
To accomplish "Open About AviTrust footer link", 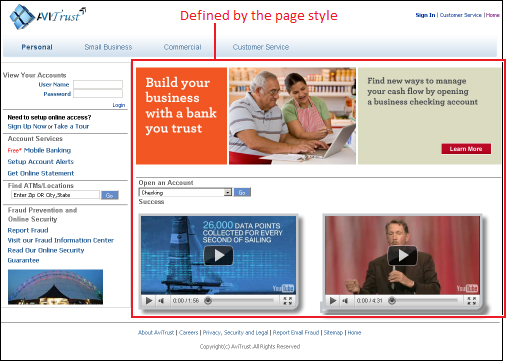I will [x=156, y=333].
